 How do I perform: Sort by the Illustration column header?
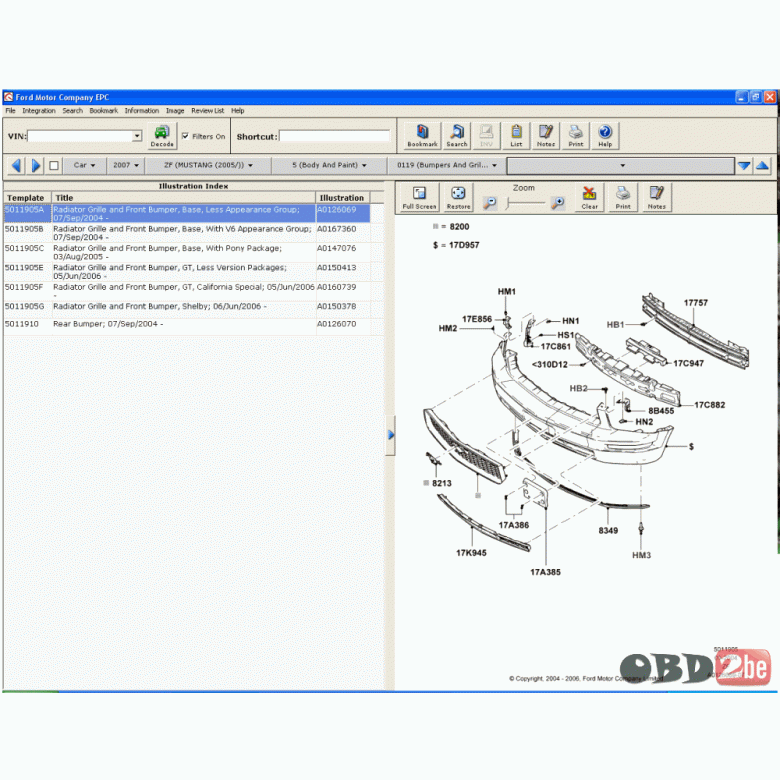[x=343, y=197]
